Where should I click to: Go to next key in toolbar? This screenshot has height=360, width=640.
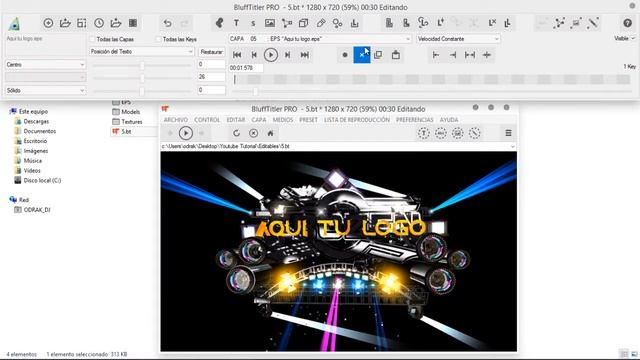pos(287,55)
